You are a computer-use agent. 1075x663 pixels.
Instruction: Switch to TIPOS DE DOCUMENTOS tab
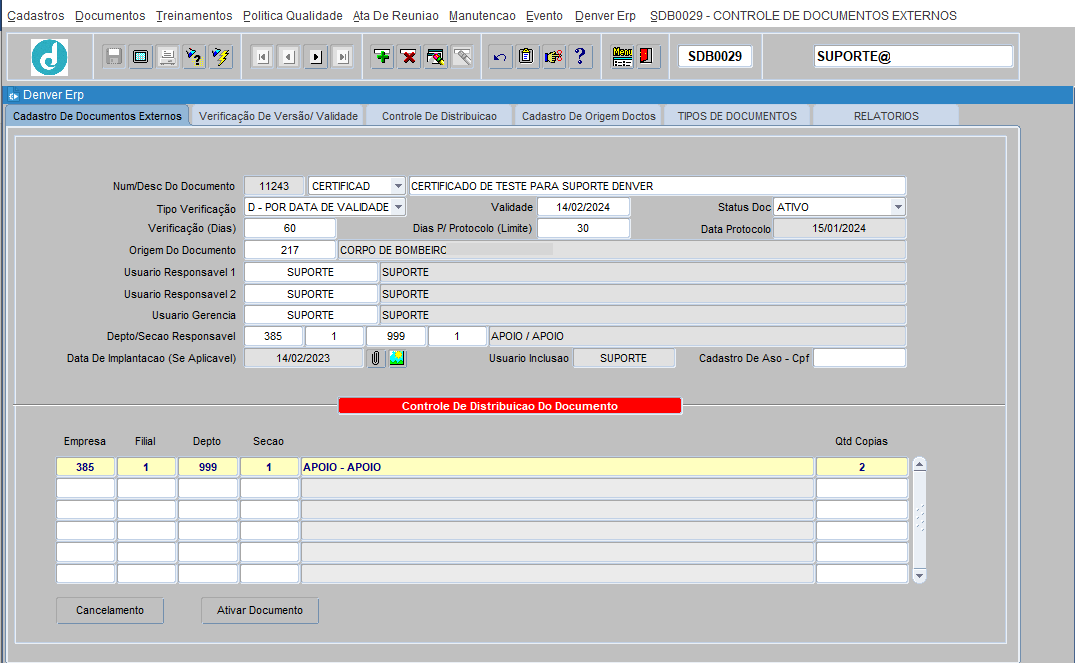737,116
